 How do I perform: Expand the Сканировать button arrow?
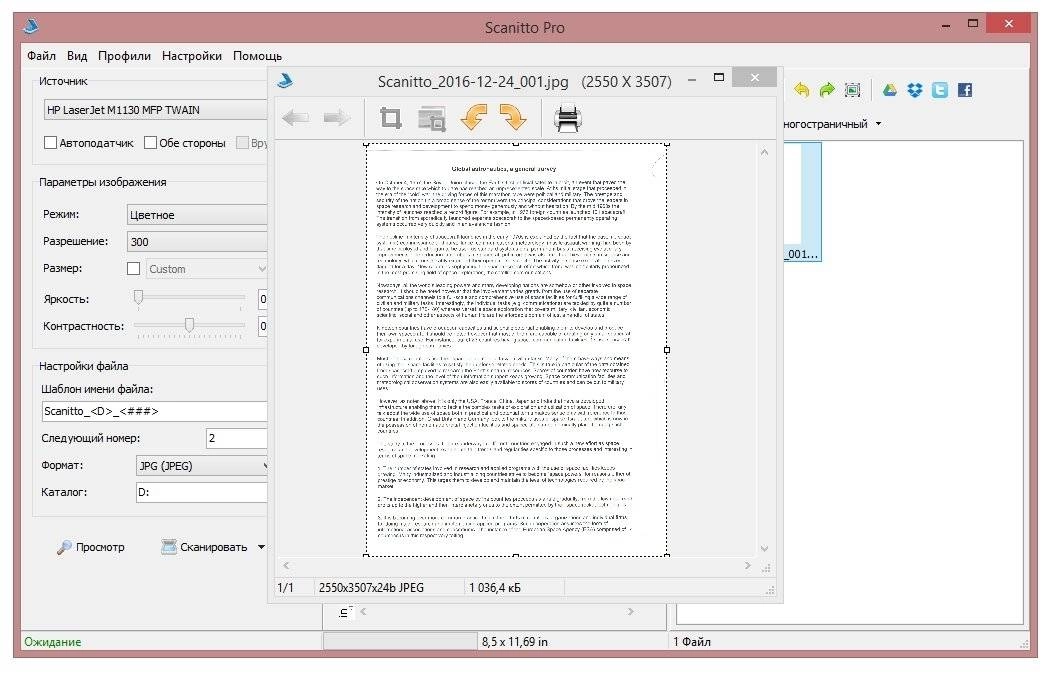pyautogui.click(x=261, y=547)
